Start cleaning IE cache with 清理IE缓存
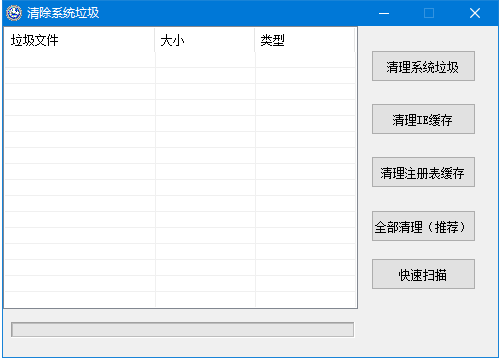 [423, 119]
